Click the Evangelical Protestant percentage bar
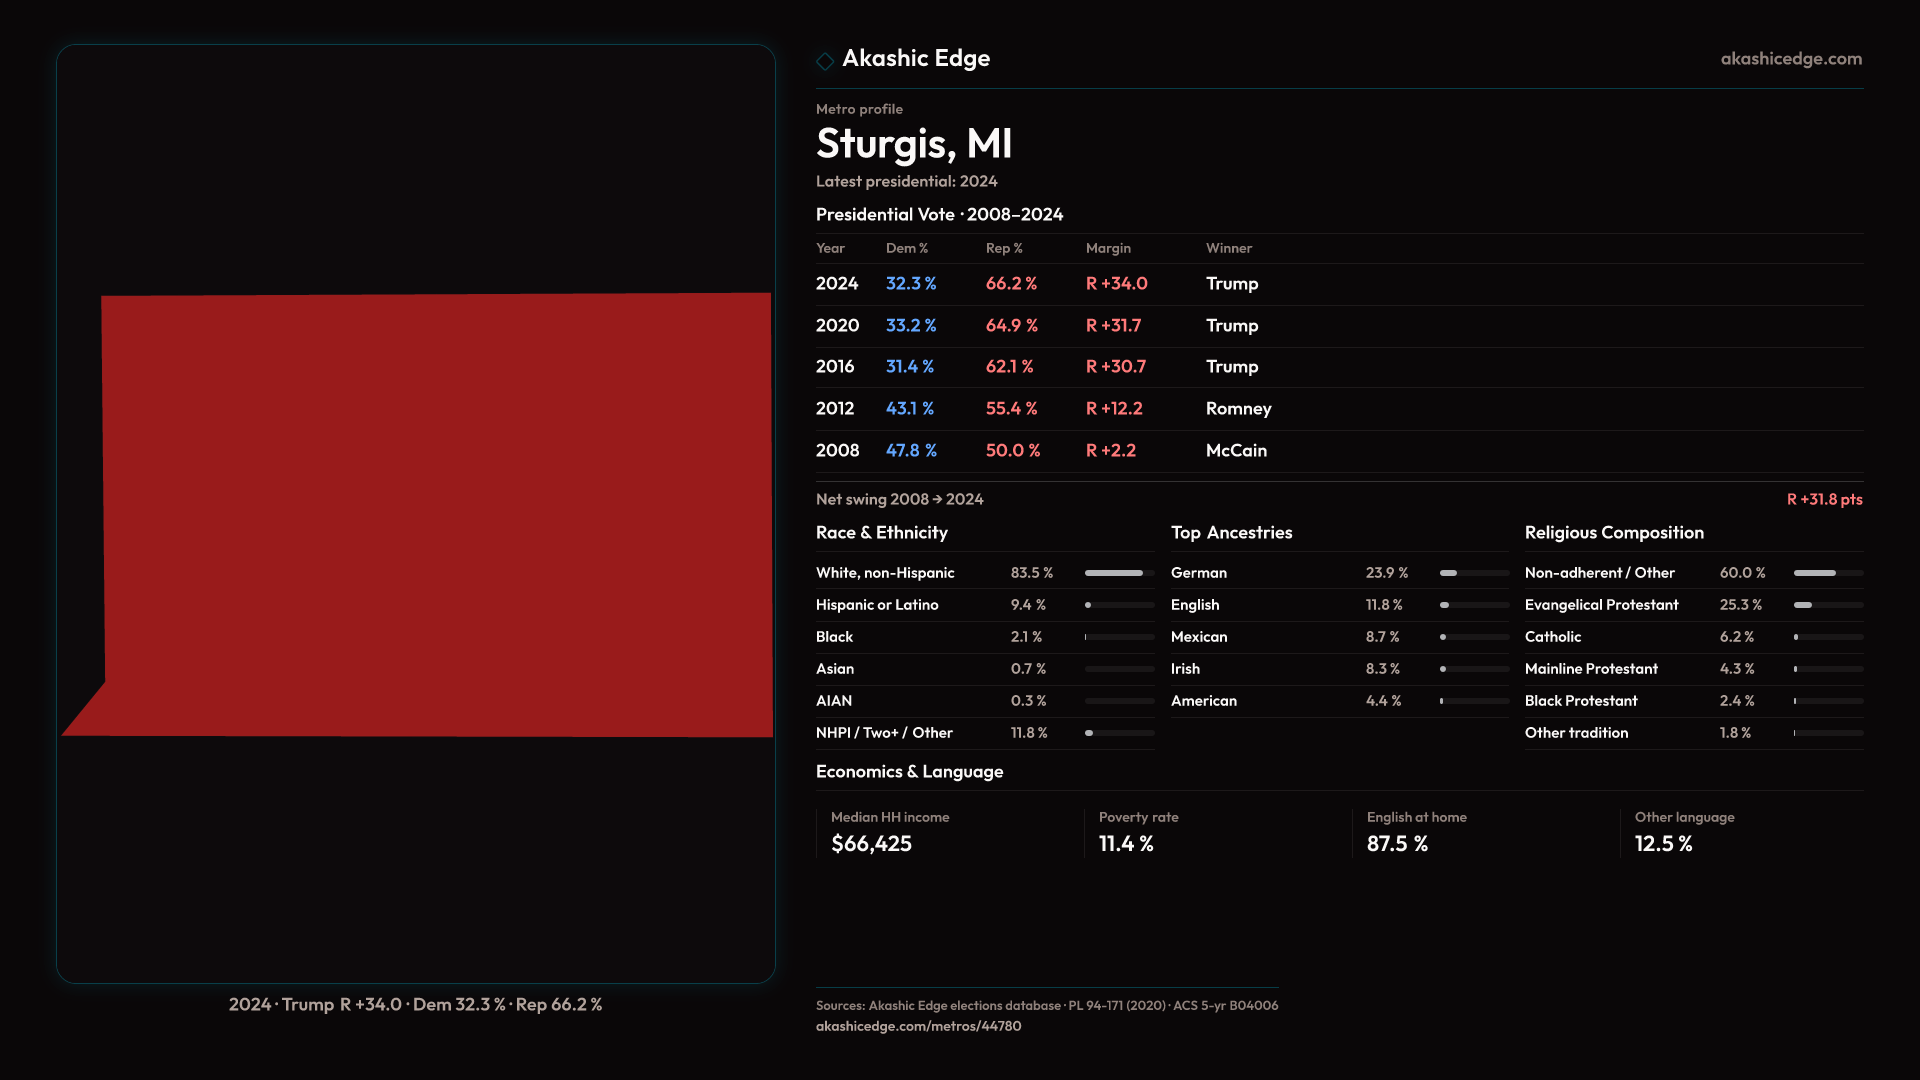The image size is (1920, 1080). (x=1827, y=605)
